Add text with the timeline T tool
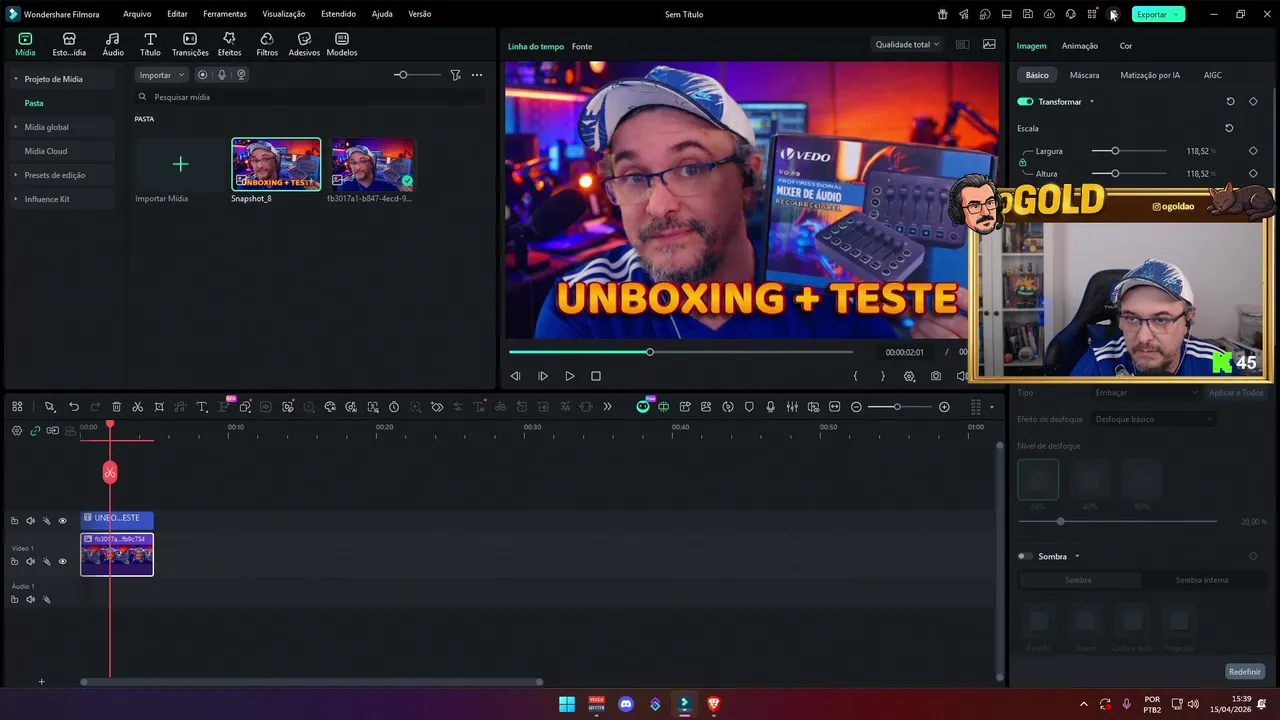 (x=201, y=407)
